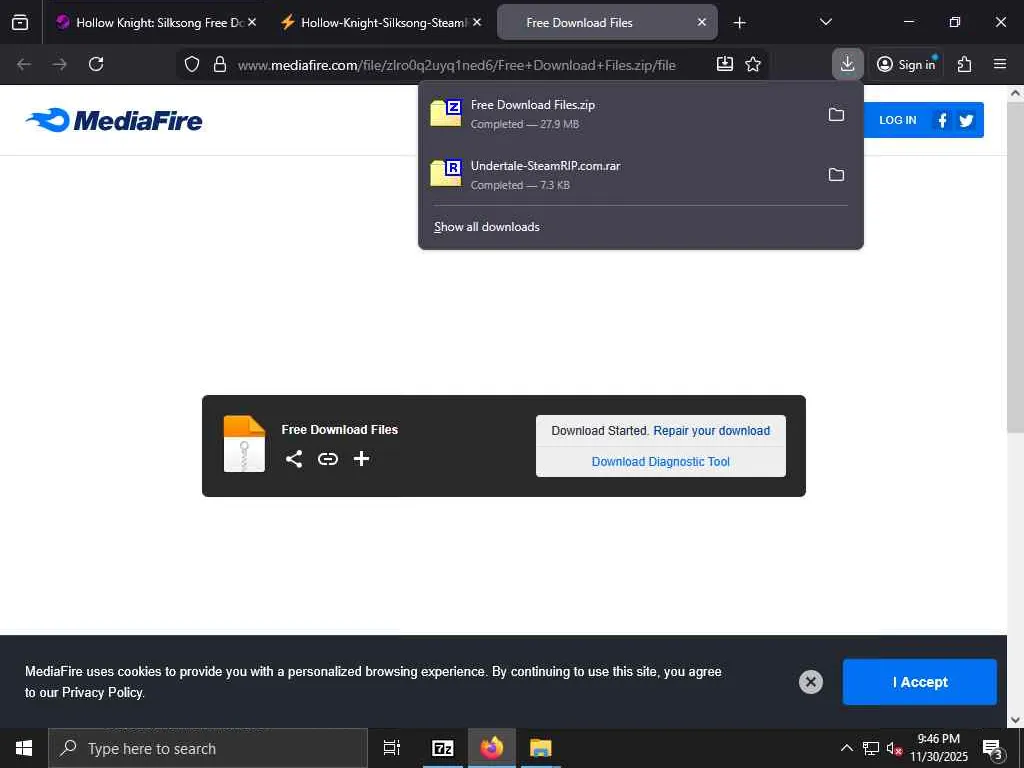The width and height of the screenshot is (1024, 768).
Task: Click Repair your download link
Action: 711,430
